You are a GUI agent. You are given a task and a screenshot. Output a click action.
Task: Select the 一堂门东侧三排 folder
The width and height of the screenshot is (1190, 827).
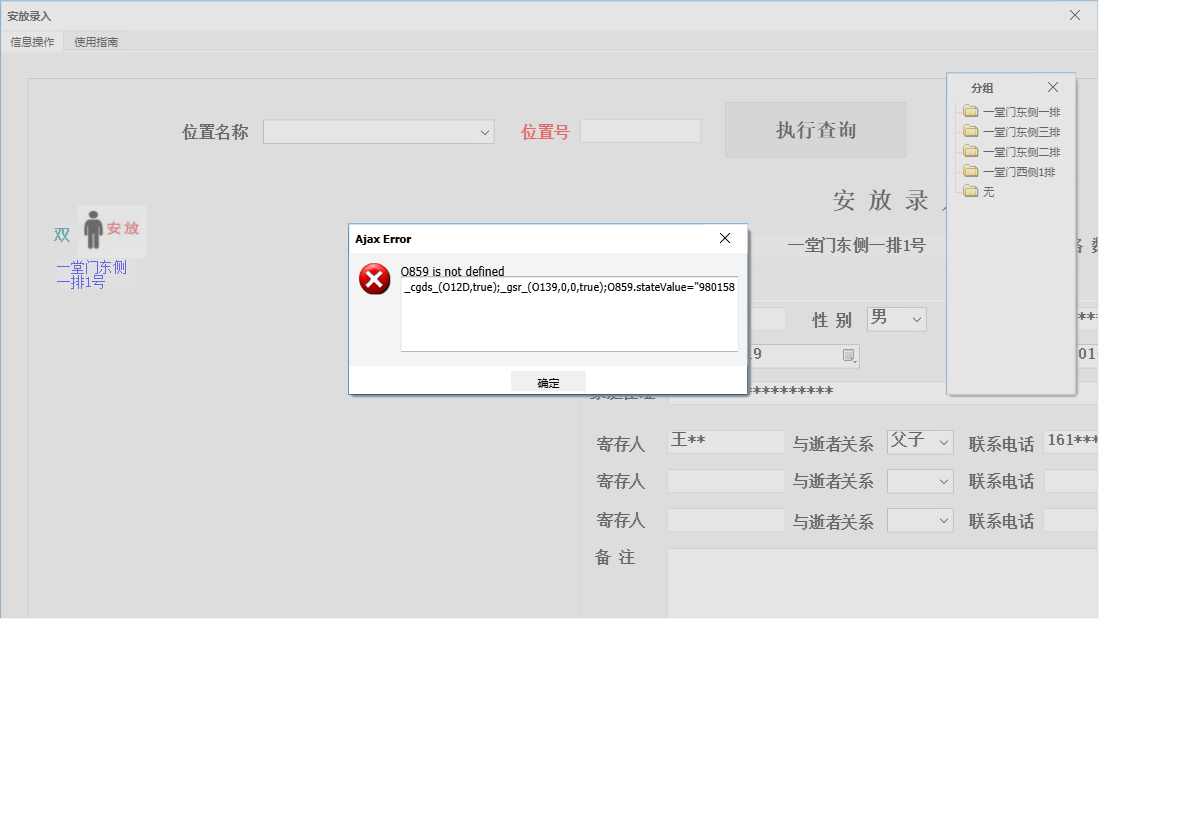[x=1021, y=132]
